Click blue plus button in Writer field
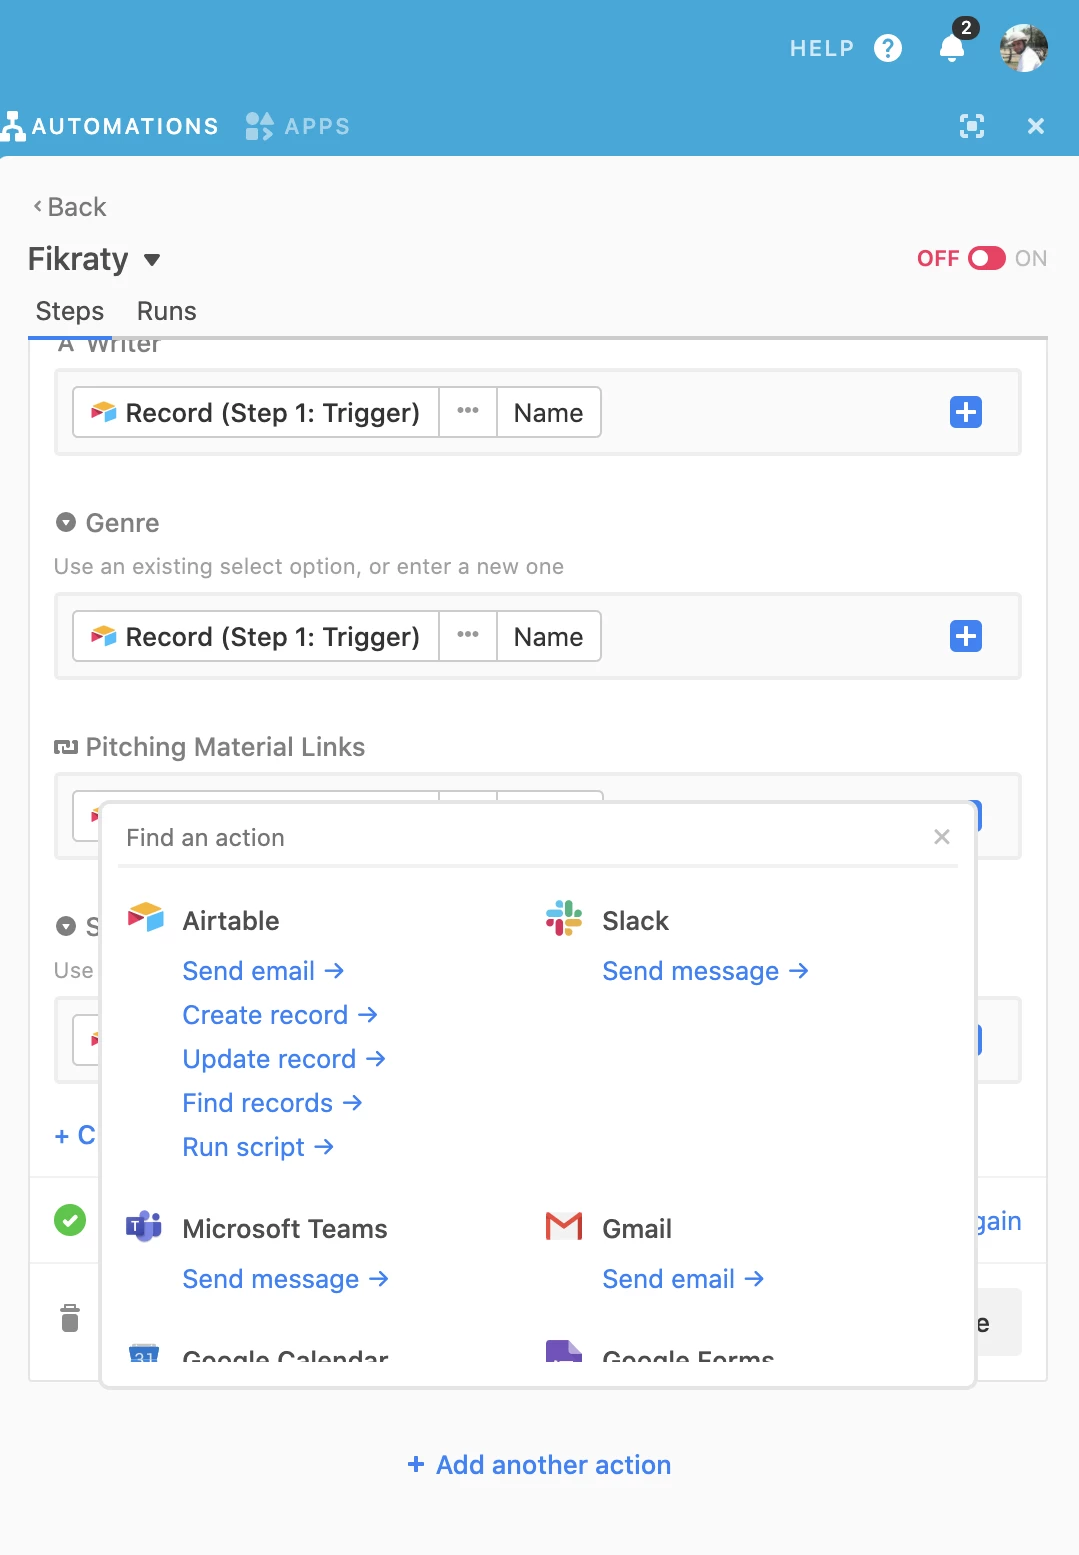Viewport: 1079px width, 1555px height. coord(966,412)
